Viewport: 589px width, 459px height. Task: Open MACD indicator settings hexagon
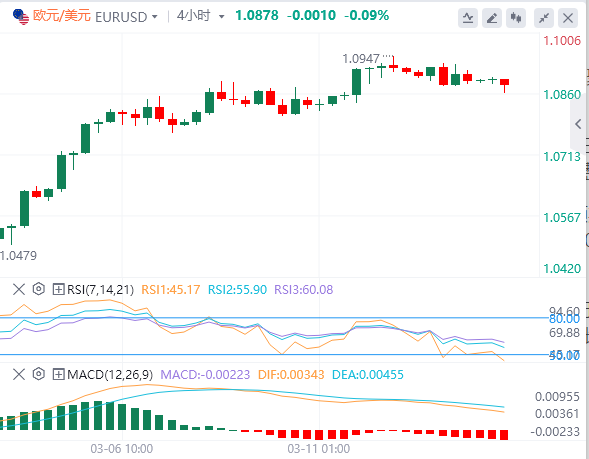39,374
